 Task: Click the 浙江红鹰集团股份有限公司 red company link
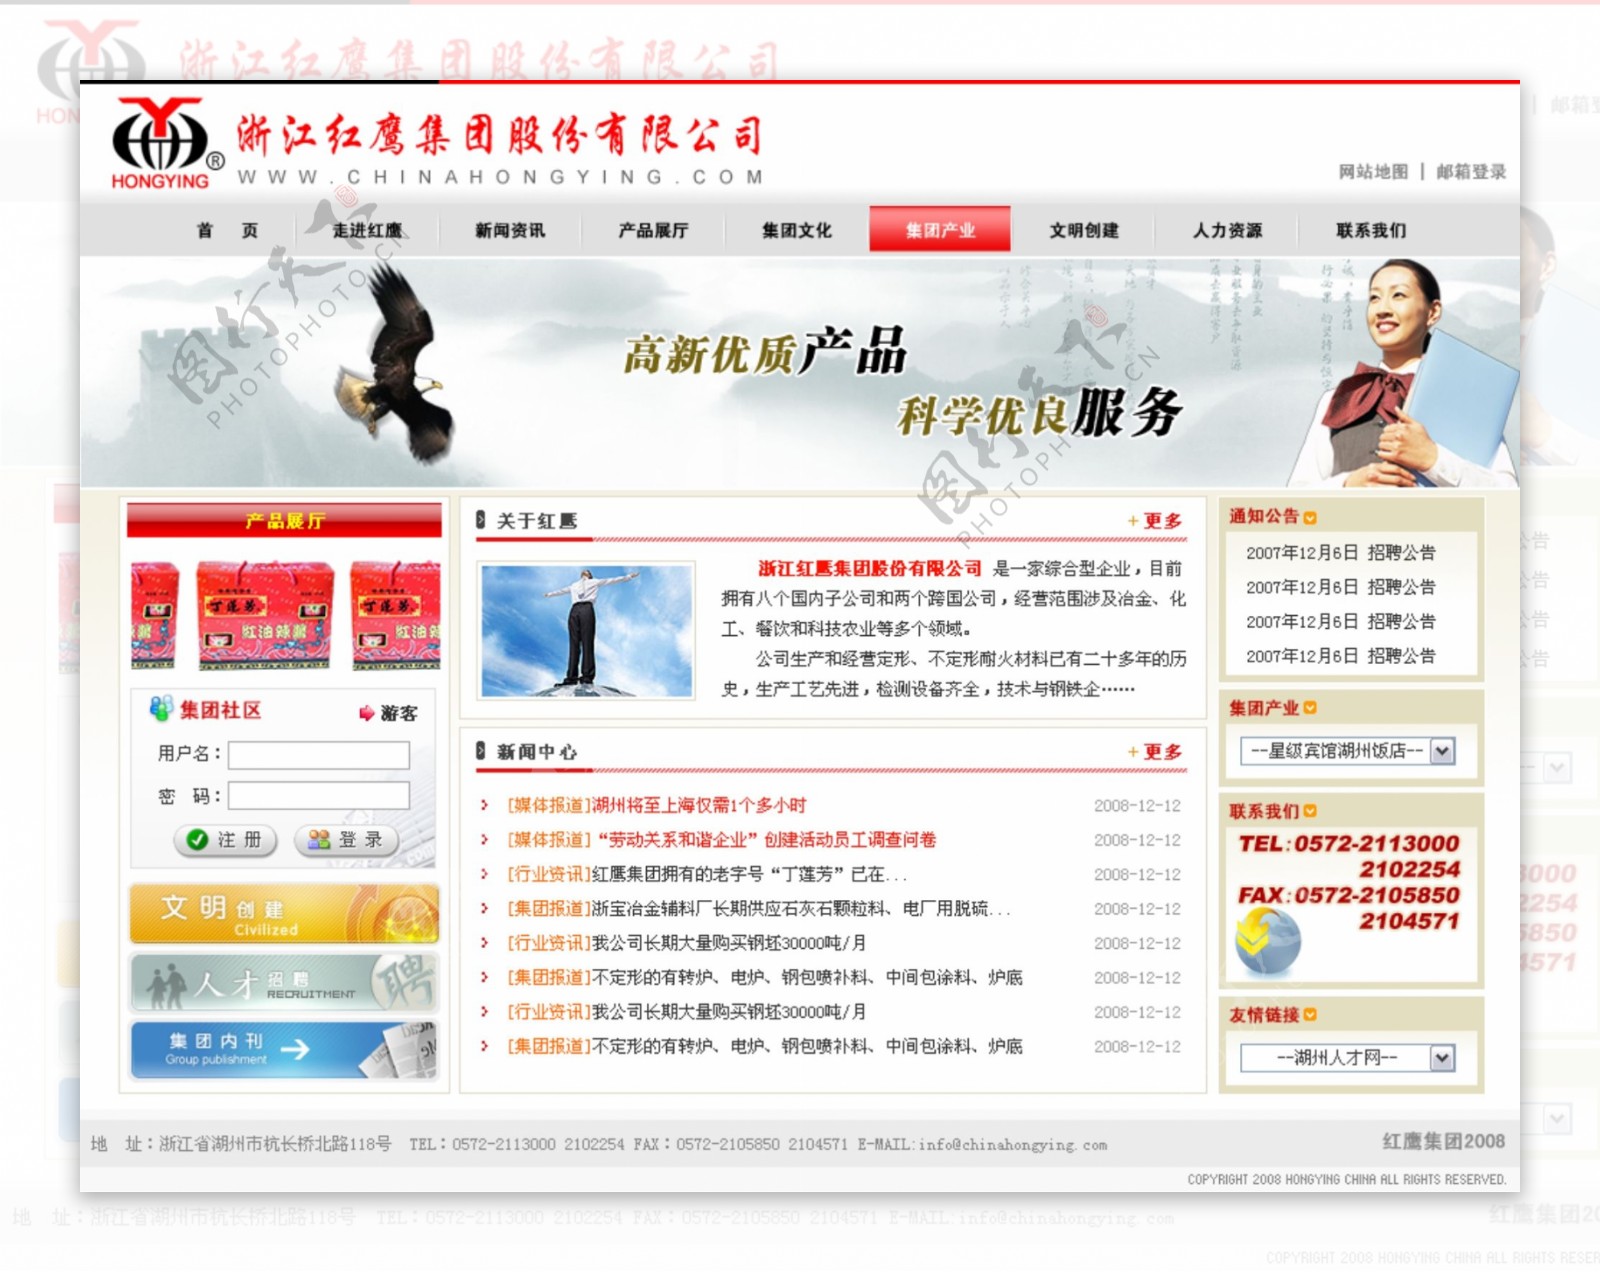coord(869,569)
